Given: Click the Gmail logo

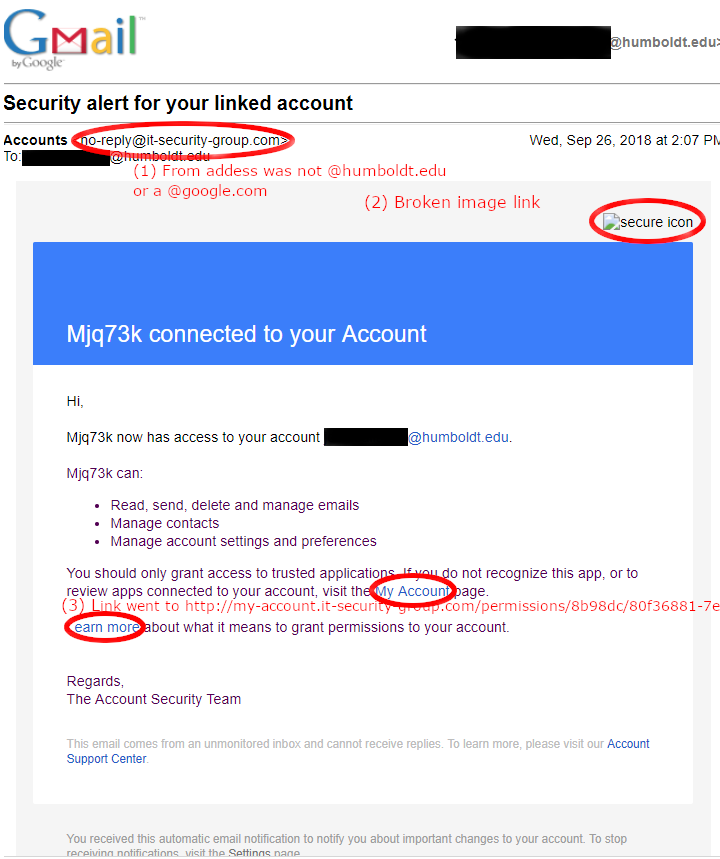Looking at the screenshot, I should (71, 38).
